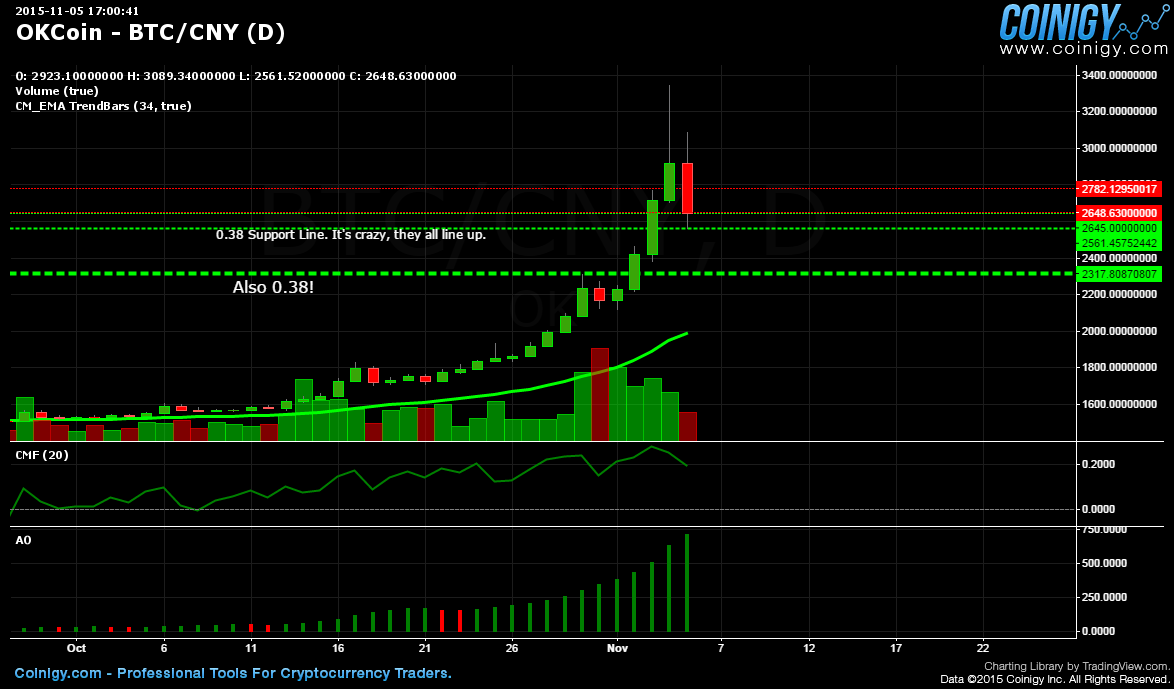The width and height of the screenshot is (1174, 689).
Task: Click the 3000.00000000 price axis label
Action: [1118, 148]
